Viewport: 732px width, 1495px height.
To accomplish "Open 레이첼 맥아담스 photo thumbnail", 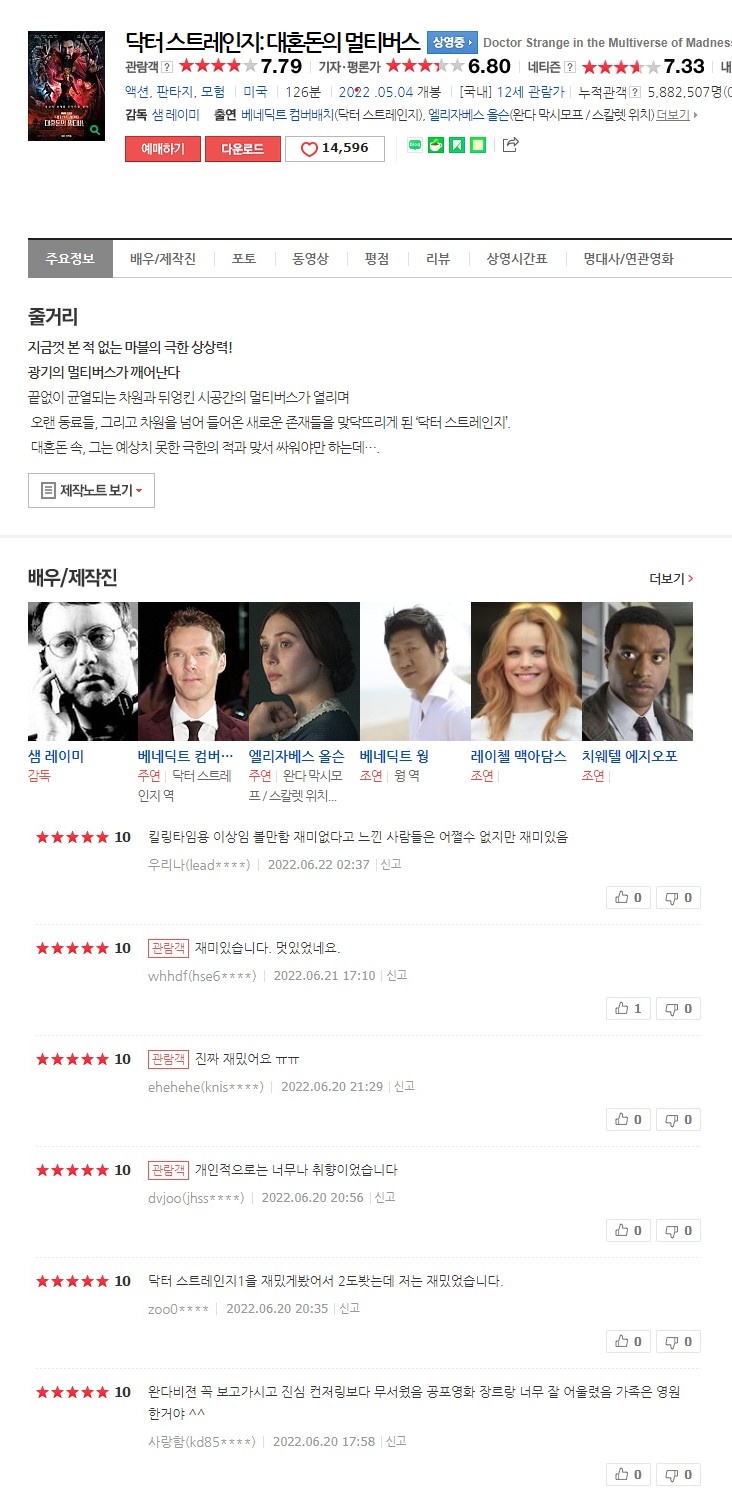I will click(526, 671).
